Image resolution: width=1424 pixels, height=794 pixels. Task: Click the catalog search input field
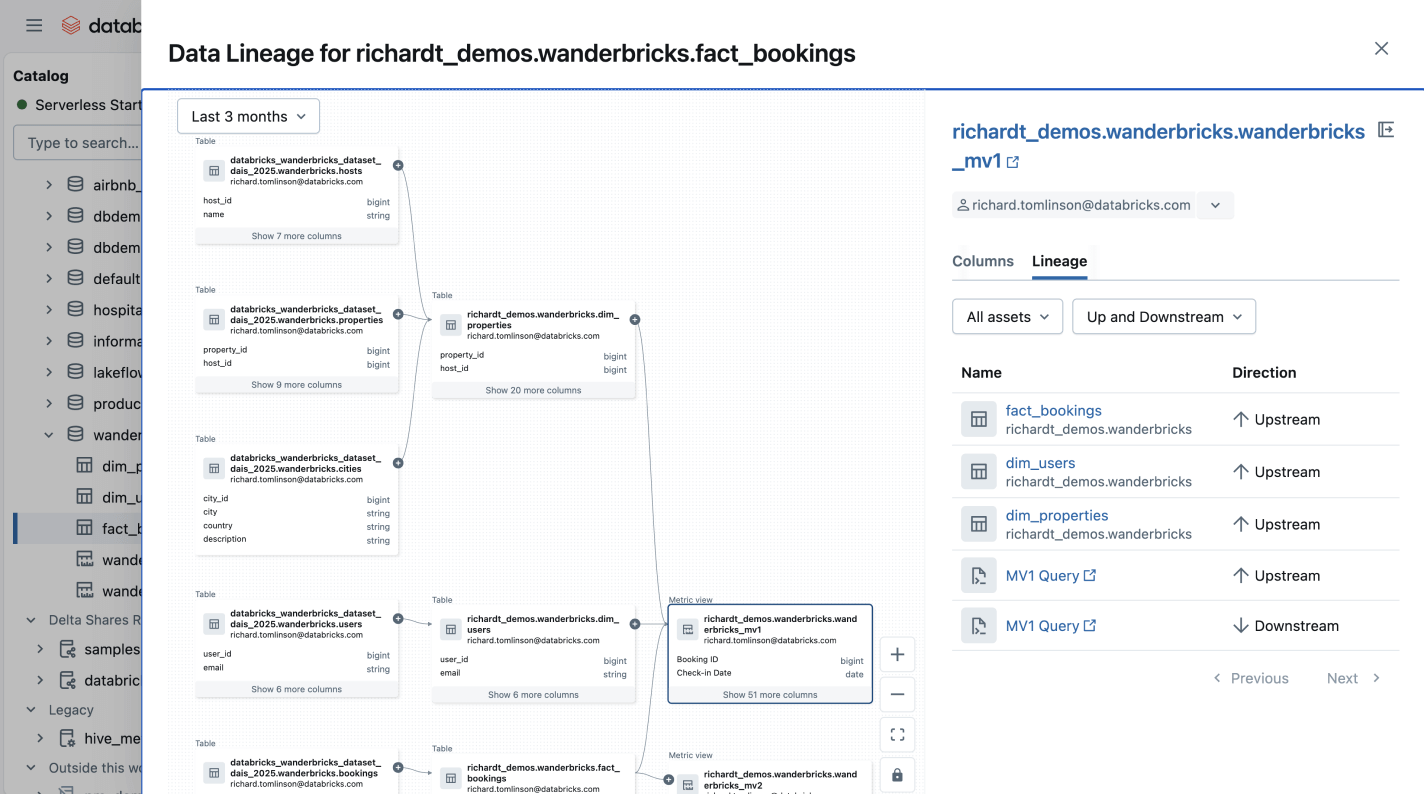(x=80, y=143)
